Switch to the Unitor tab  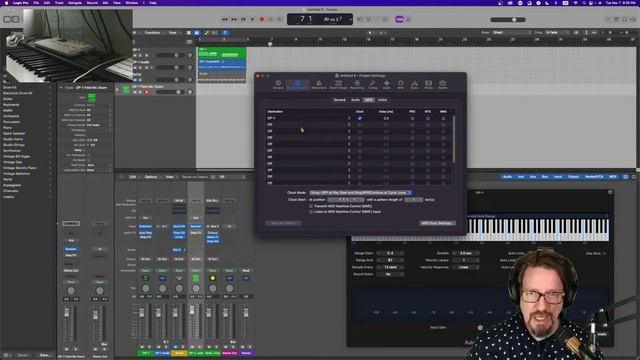(382, 100)
